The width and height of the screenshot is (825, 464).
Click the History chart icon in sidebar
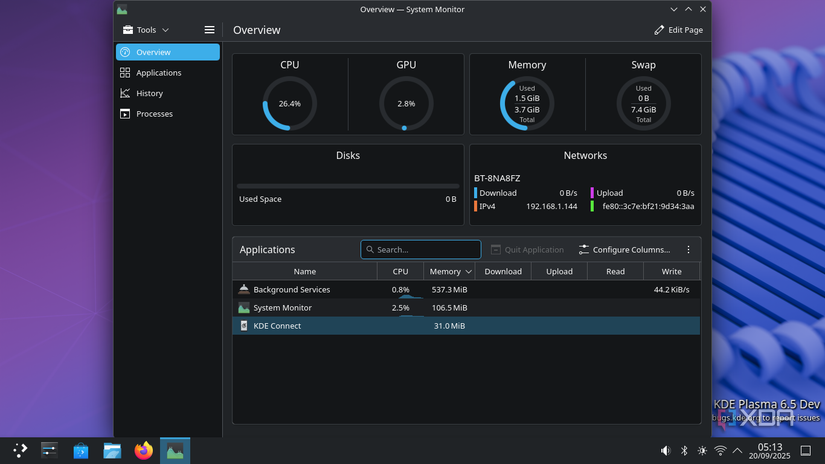125,93
